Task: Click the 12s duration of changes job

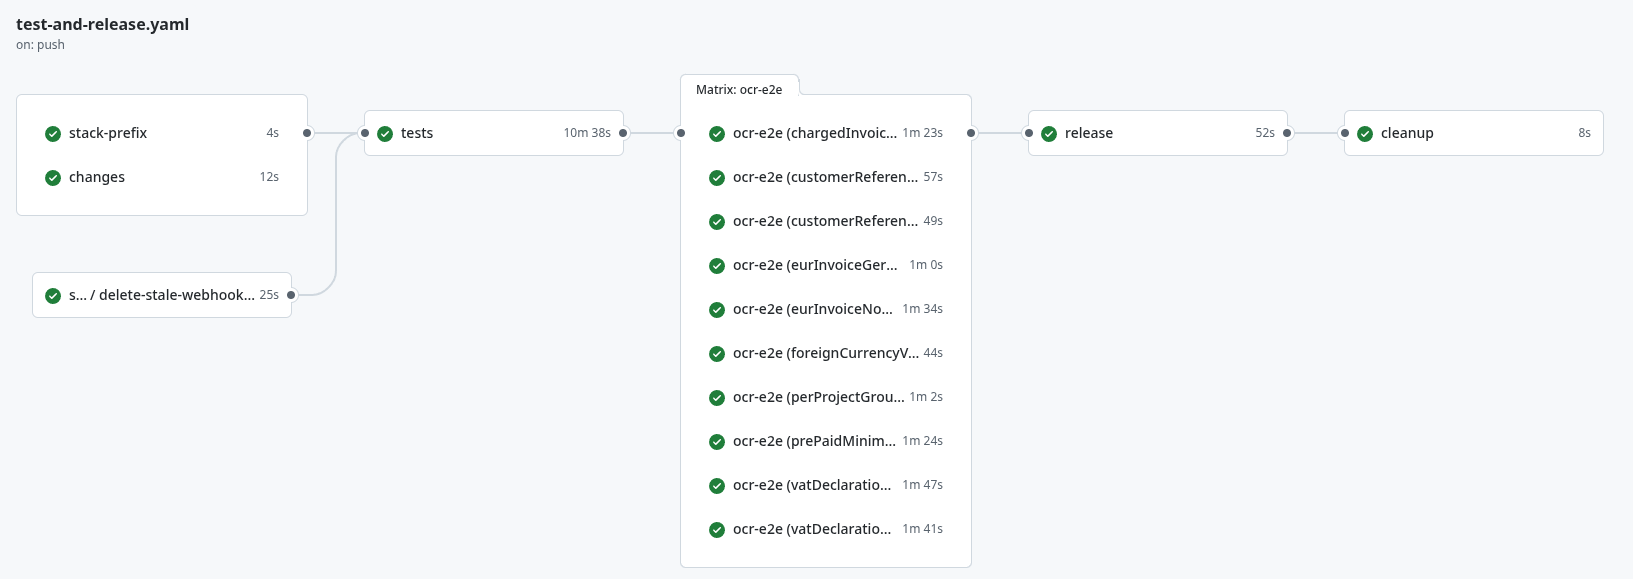Action: pos(269,177)
